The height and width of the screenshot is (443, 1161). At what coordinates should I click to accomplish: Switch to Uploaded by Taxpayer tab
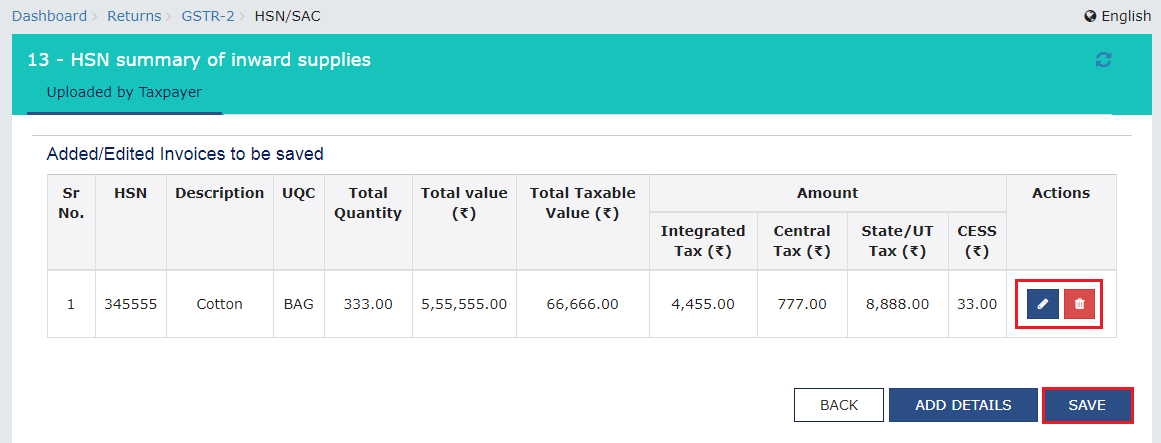pyautogui.click(x=124, y=92)
